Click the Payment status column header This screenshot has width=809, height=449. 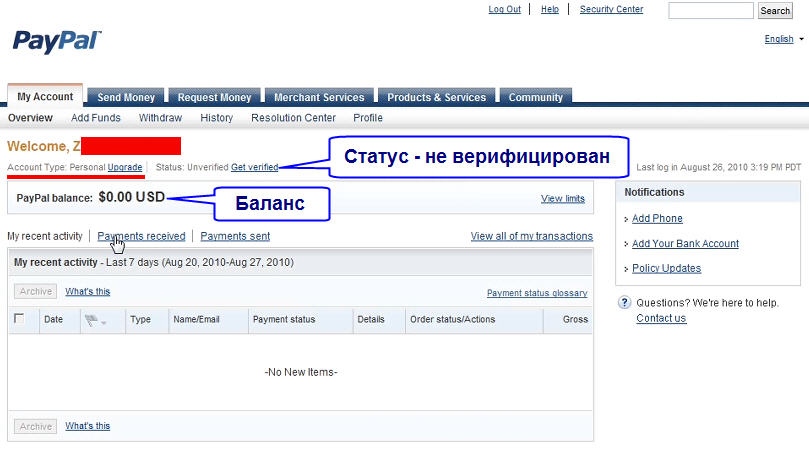(x=284, y=319)
